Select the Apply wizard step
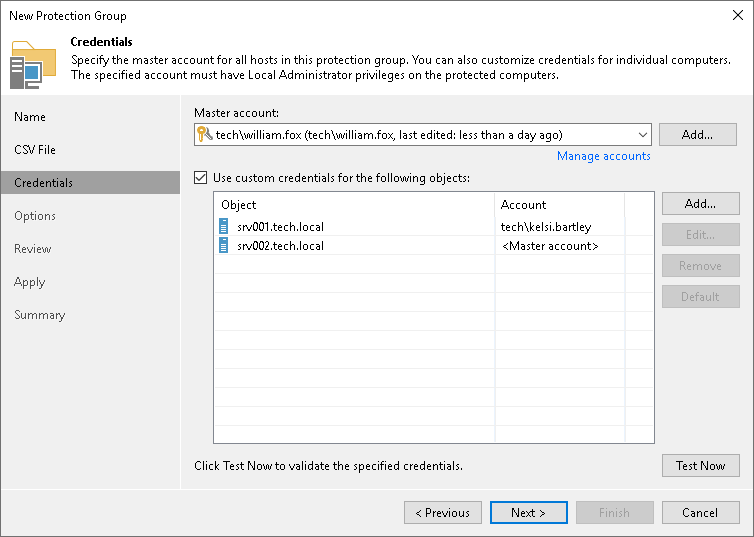The height and width of the screenshot is (537, 754). pyautogui.click(x=29, y=282)
